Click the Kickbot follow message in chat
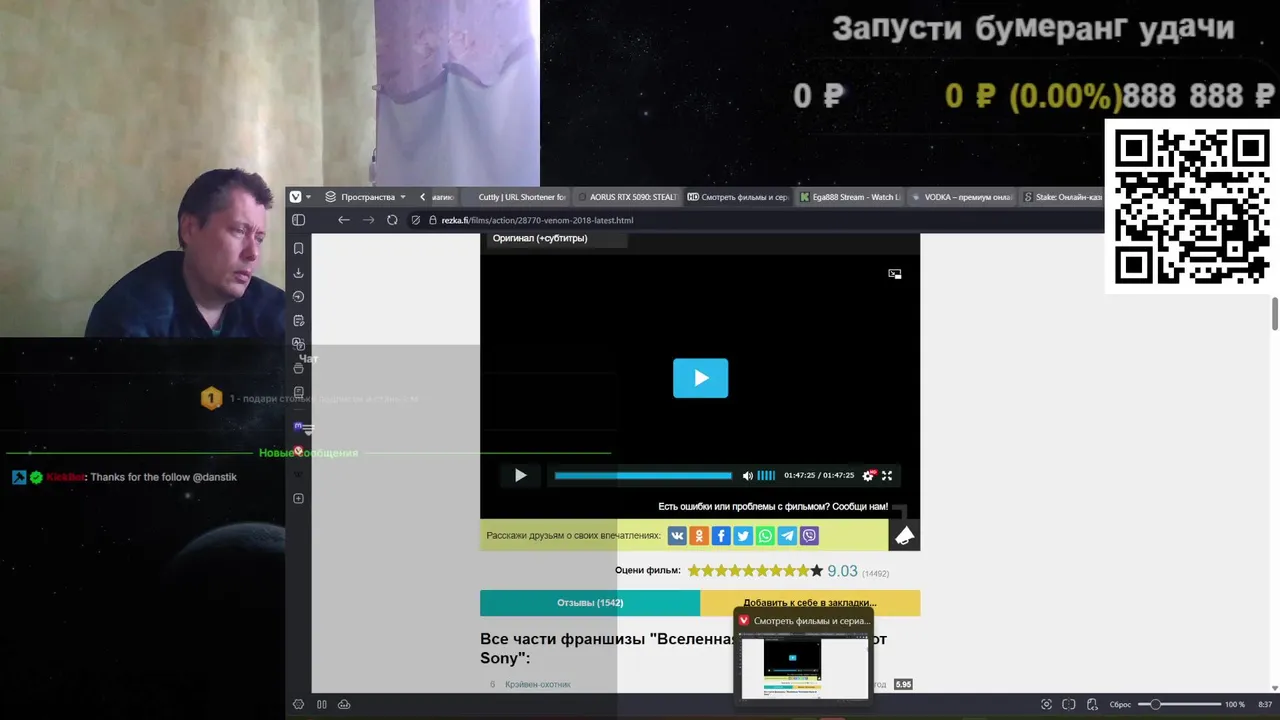The width and height of the screenshot is (1280, 720). tap(124, 477)
